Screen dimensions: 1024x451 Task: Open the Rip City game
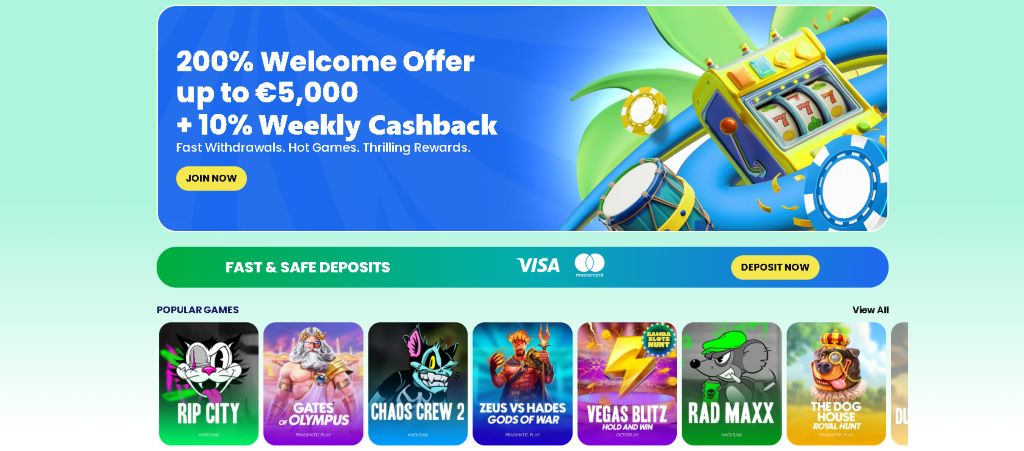(x=208, y=383)
